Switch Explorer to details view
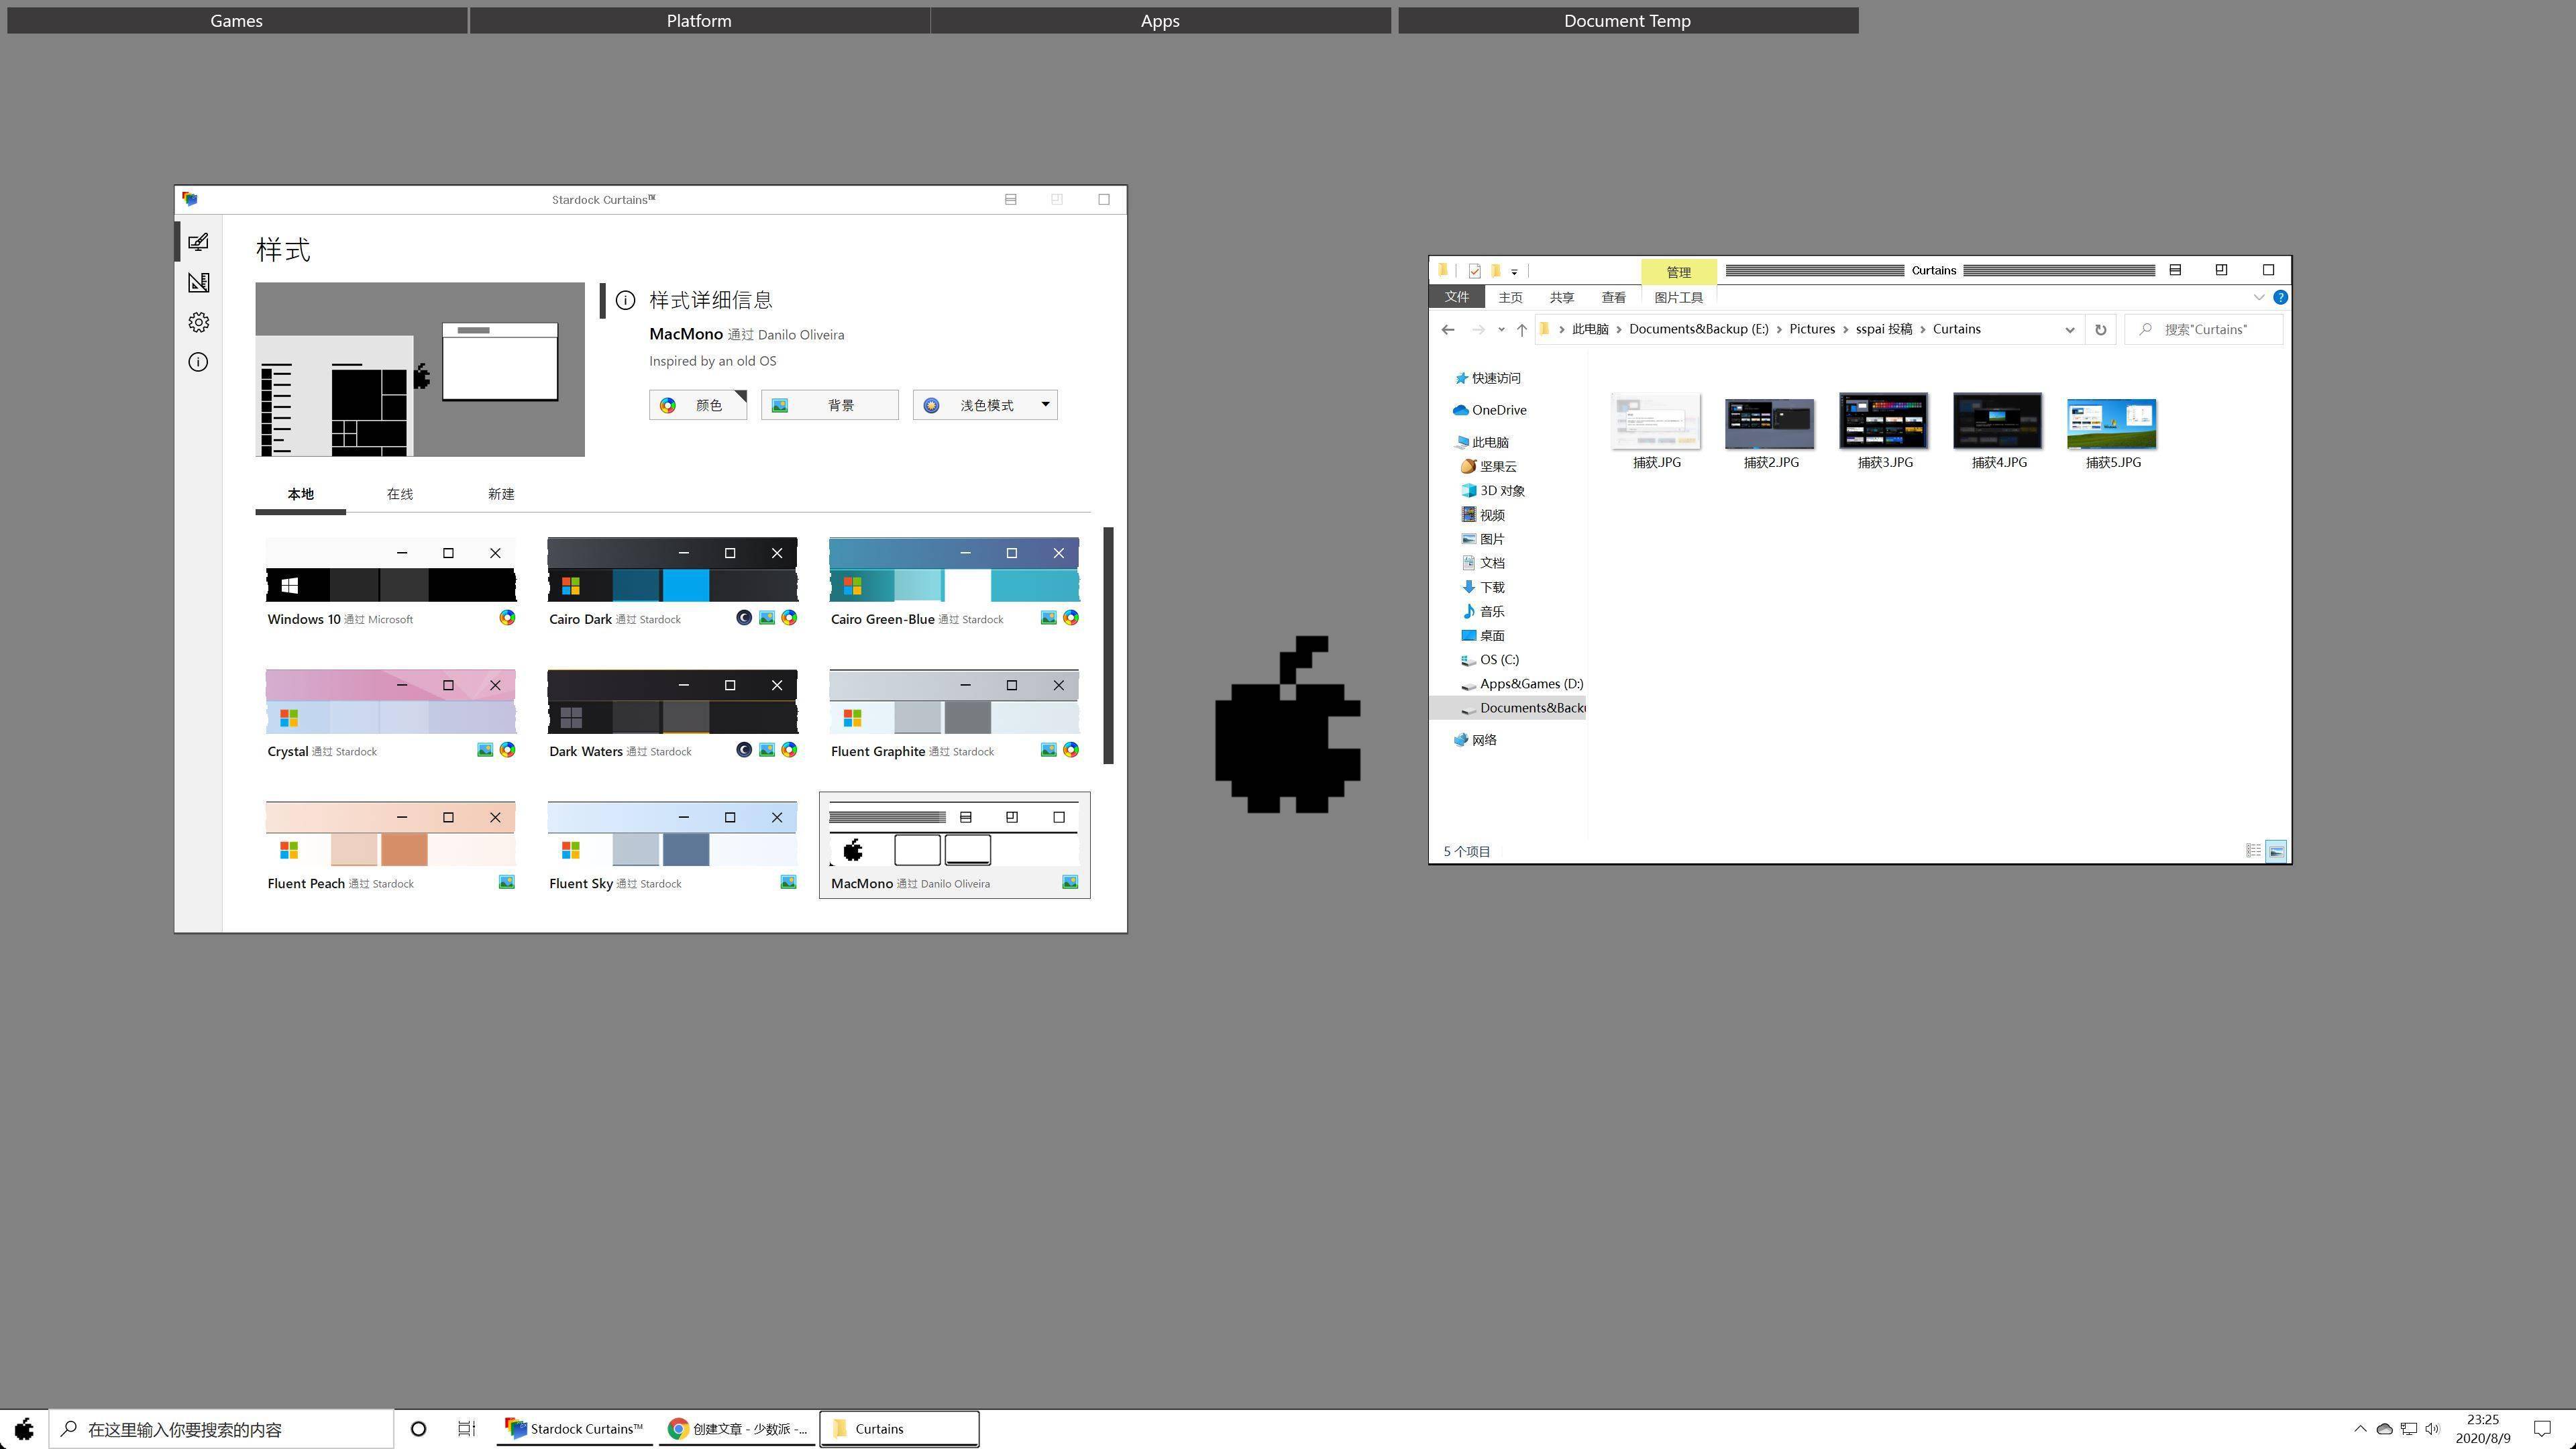This screenshot has height=1449, width=2576. click(x=2253, y=851)
